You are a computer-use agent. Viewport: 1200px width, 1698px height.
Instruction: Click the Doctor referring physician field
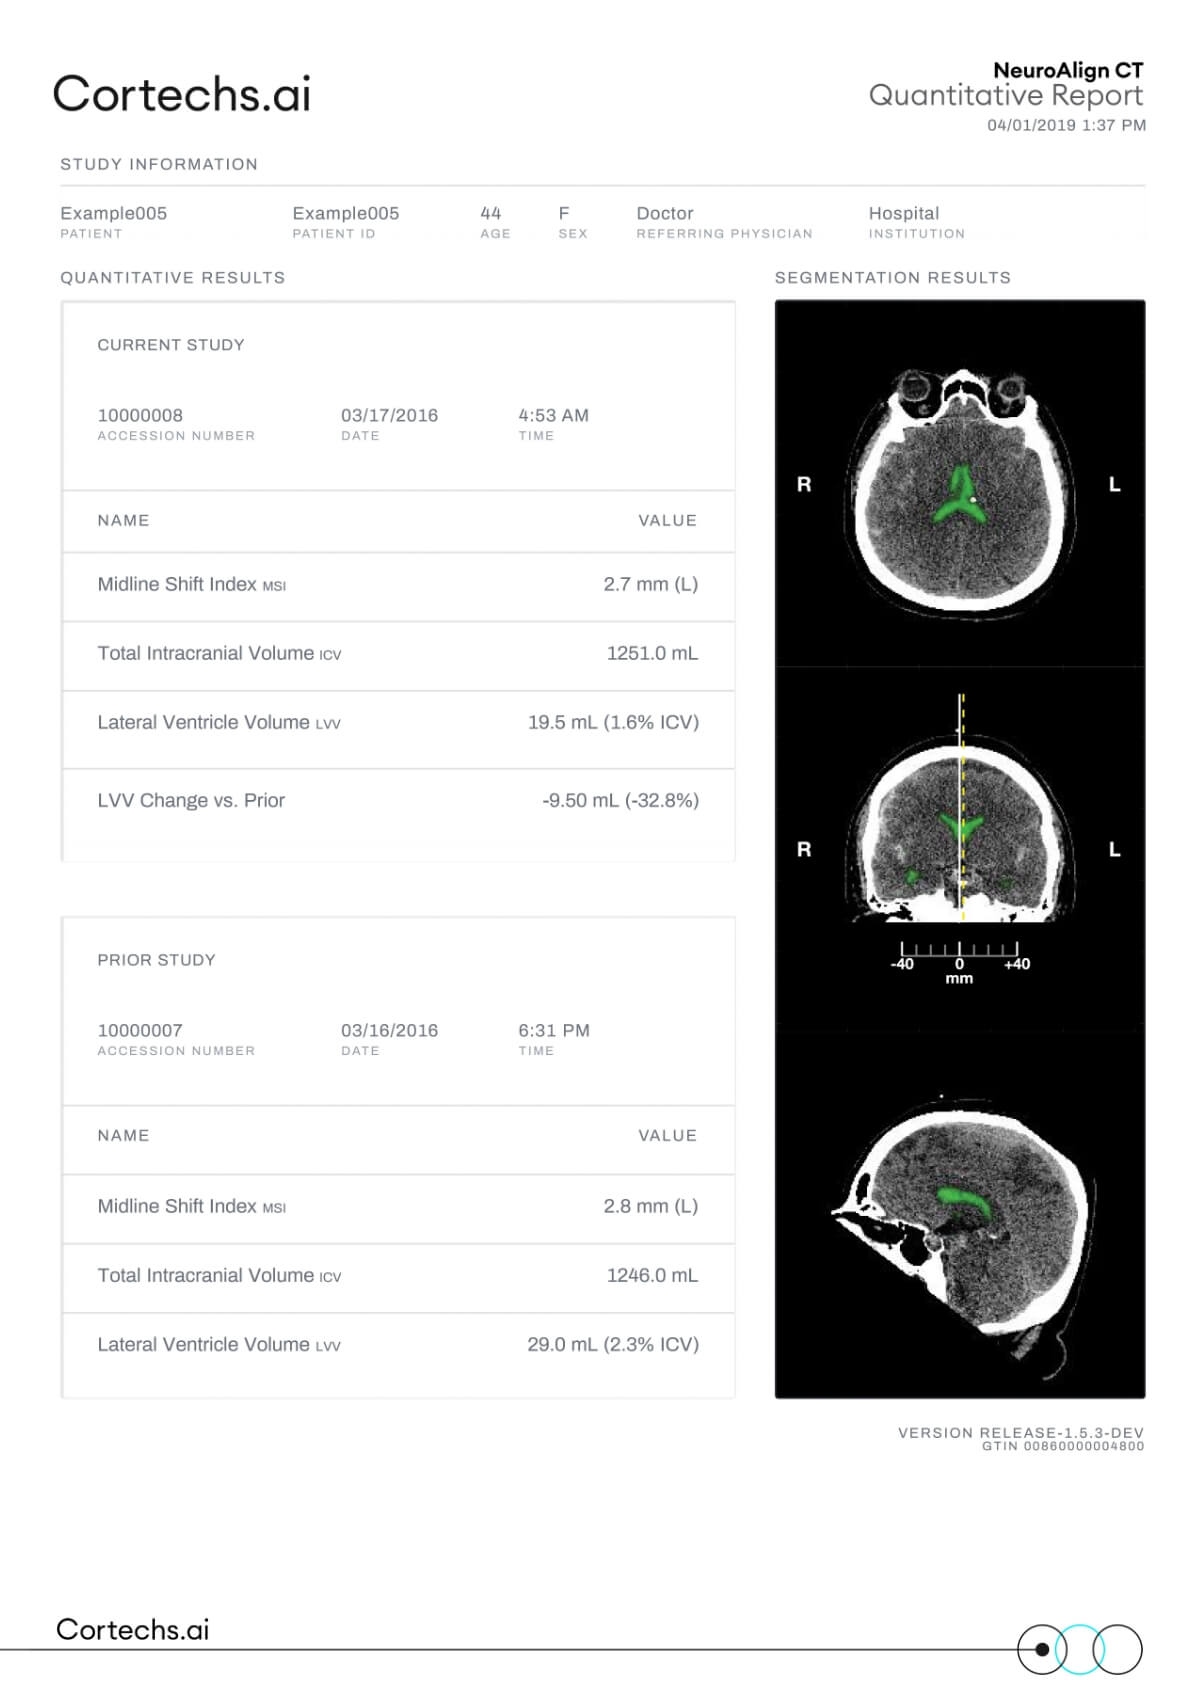pyautogui.click(x=665, y=213)
